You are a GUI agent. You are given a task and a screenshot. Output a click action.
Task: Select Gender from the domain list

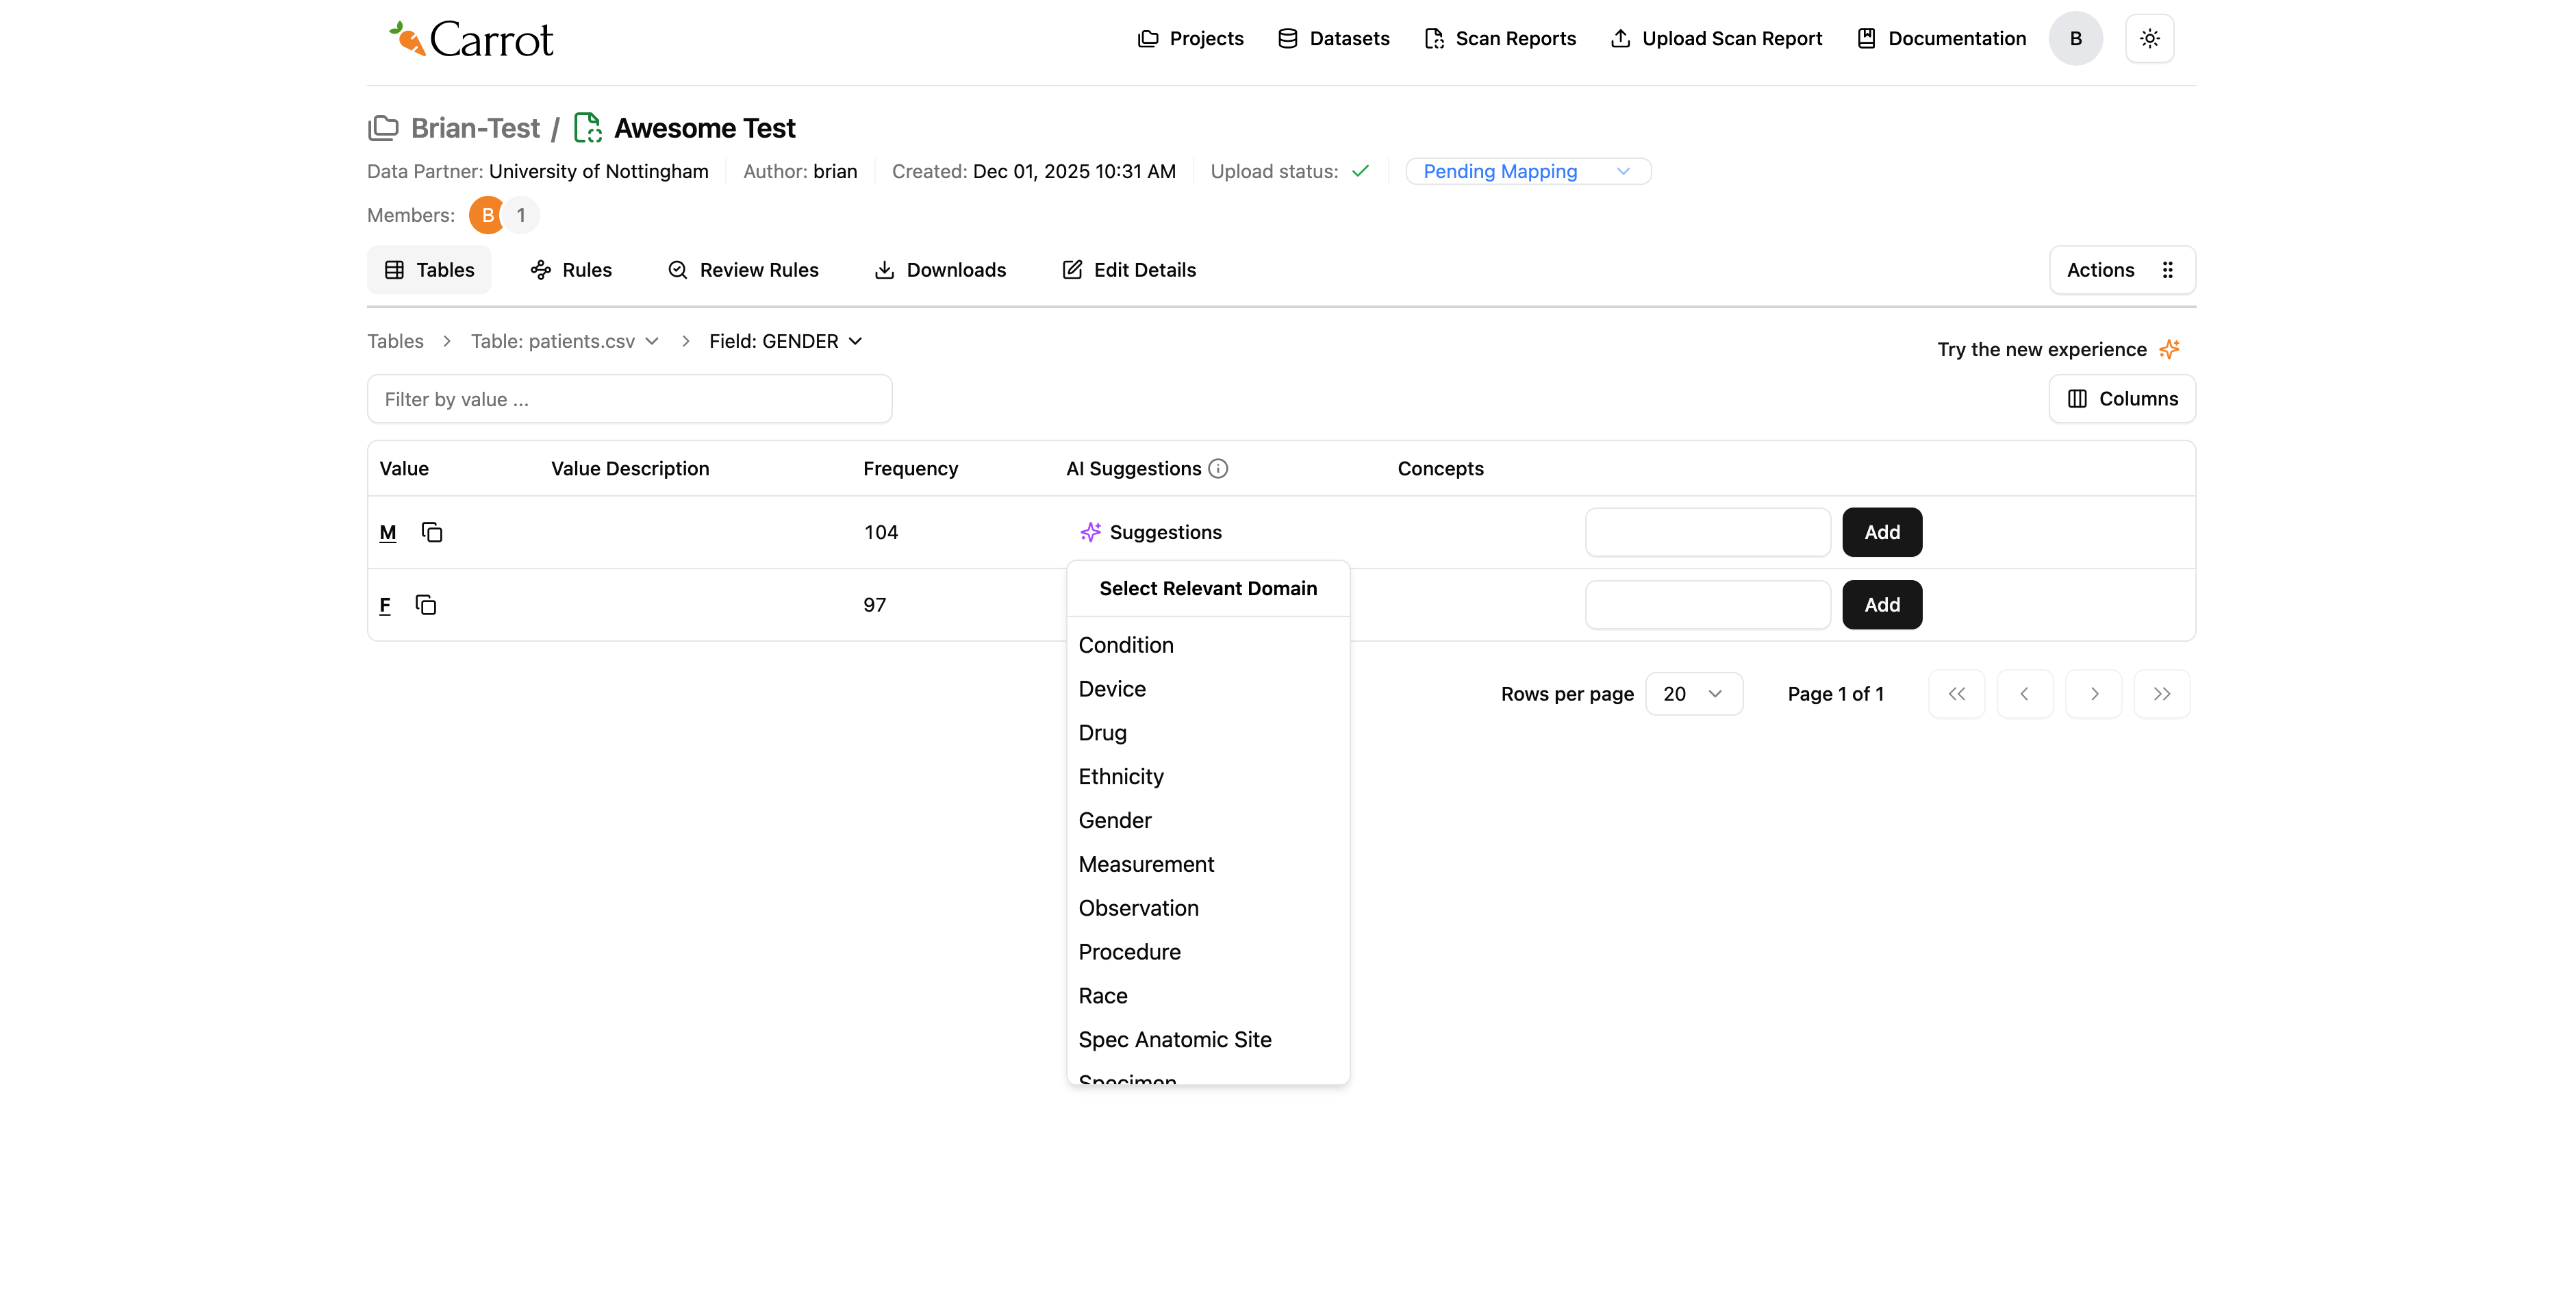coord(1114,820)
